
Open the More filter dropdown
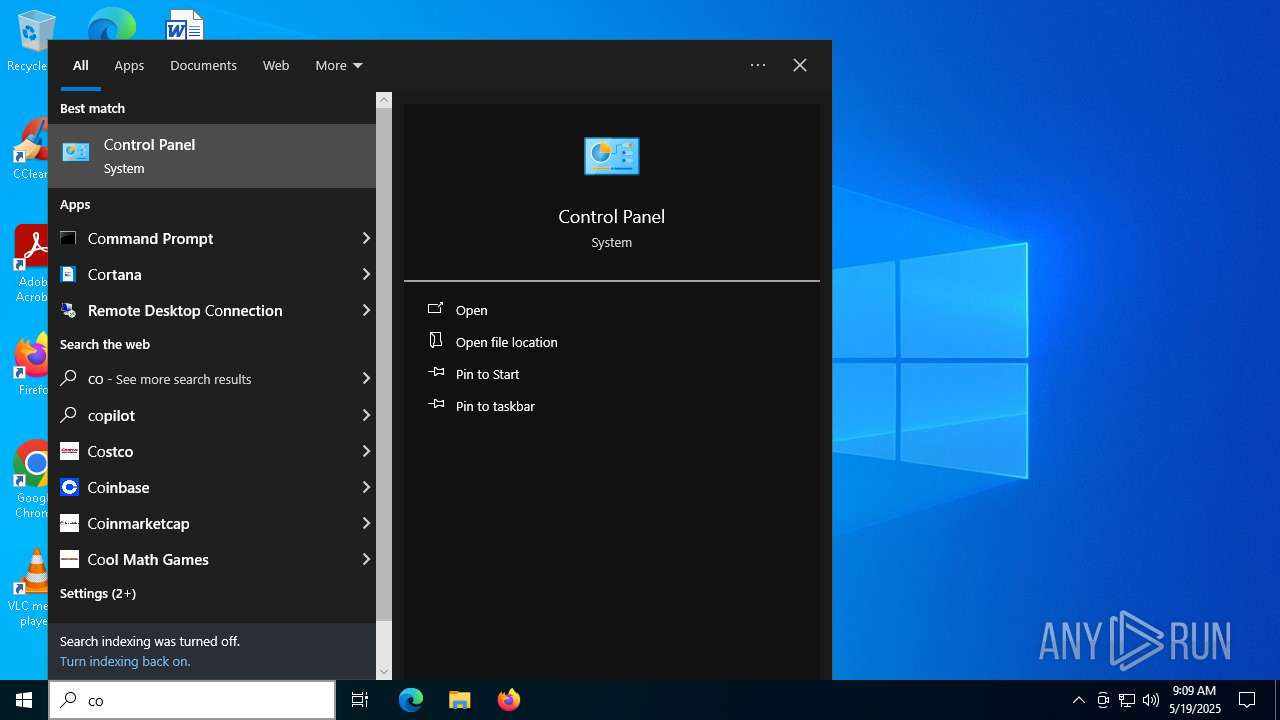339,65
